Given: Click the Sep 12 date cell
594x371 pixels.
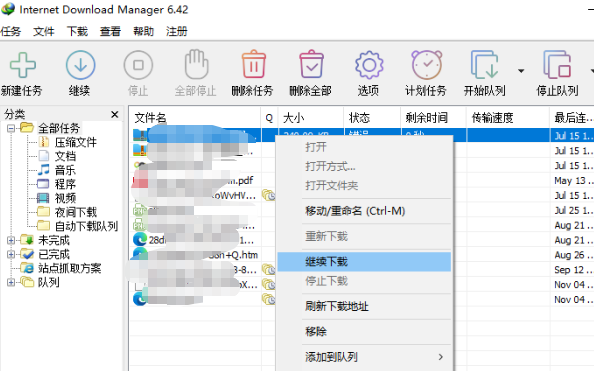Looking at the screenshot, I should click(573, 270).
